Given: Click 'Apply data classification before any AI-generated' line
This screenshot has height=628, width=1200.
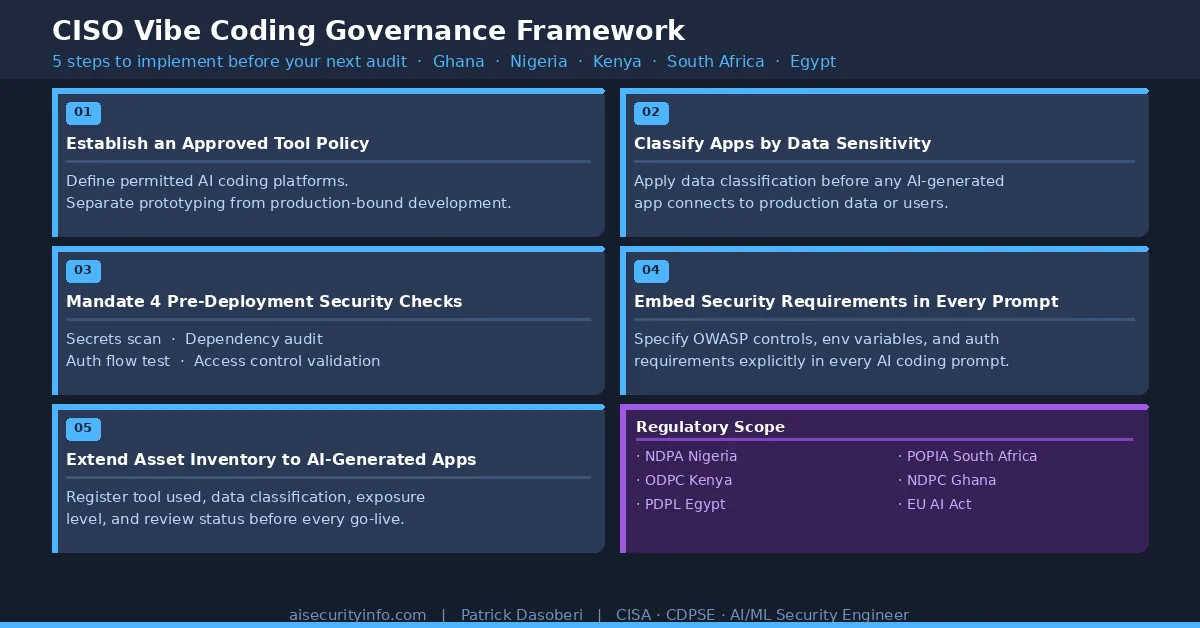Looking at the screenshot, I should coord(819,181).
